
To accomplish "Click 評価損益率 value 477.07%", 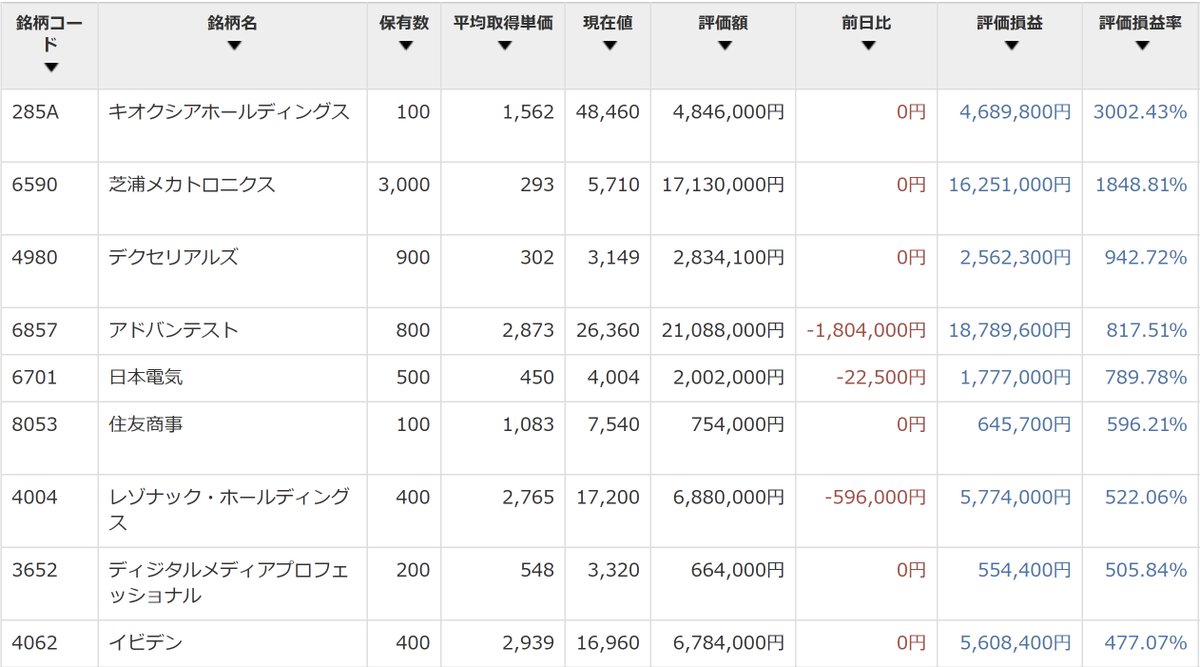I will click(1146, 643).
